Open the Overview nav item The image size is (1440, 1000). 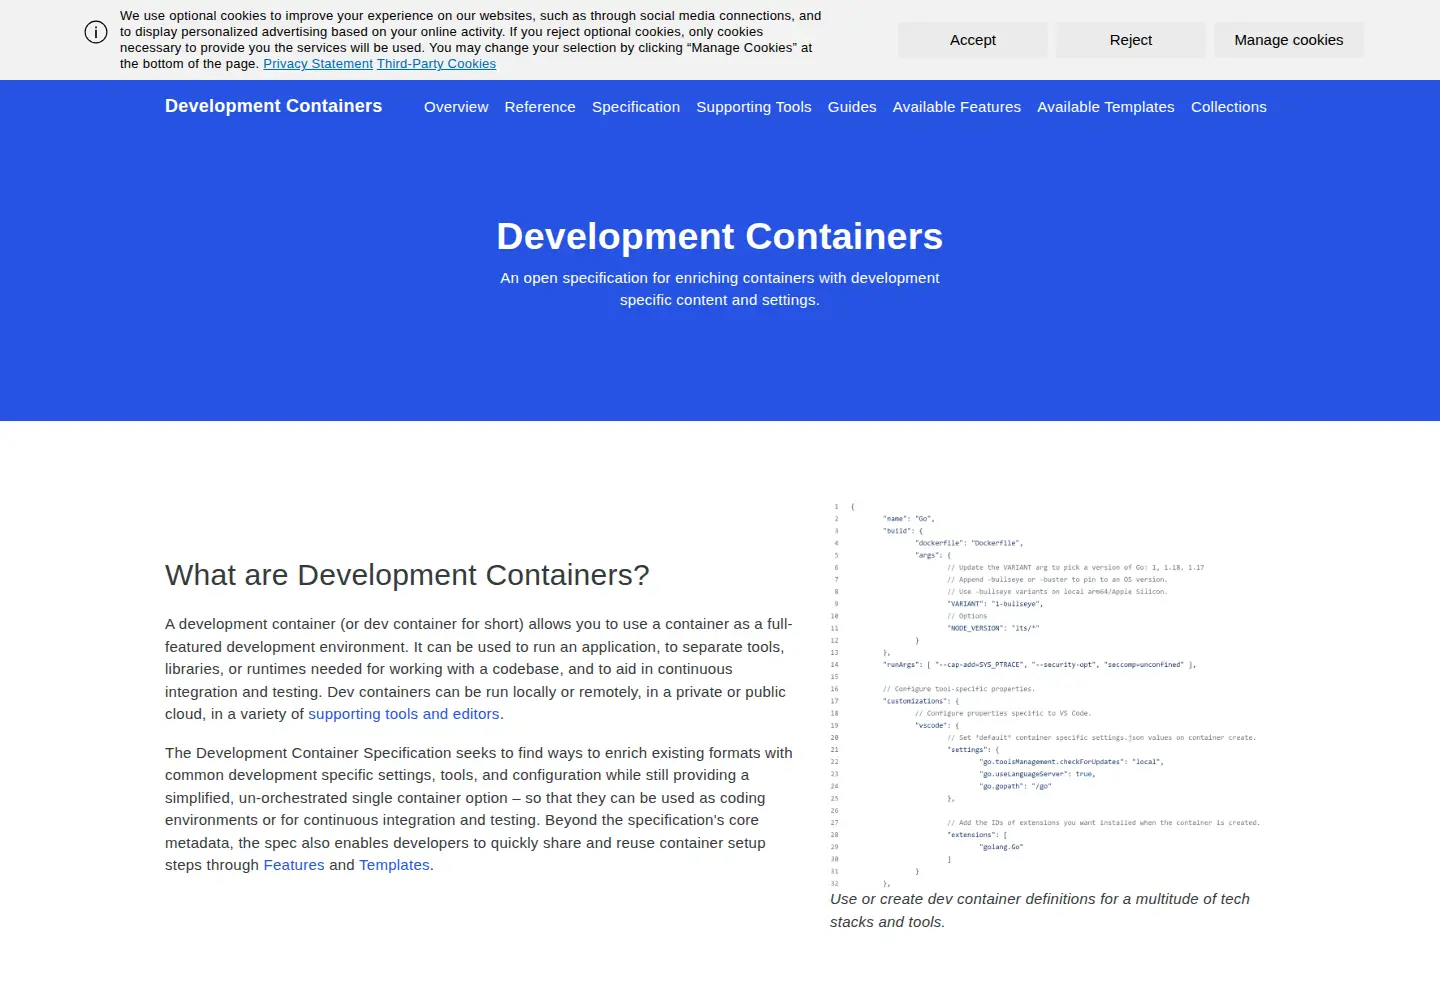point(456,107)
